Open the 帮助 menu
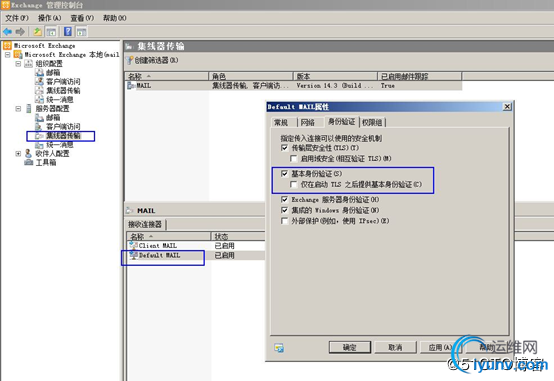 tap(114, 18)
